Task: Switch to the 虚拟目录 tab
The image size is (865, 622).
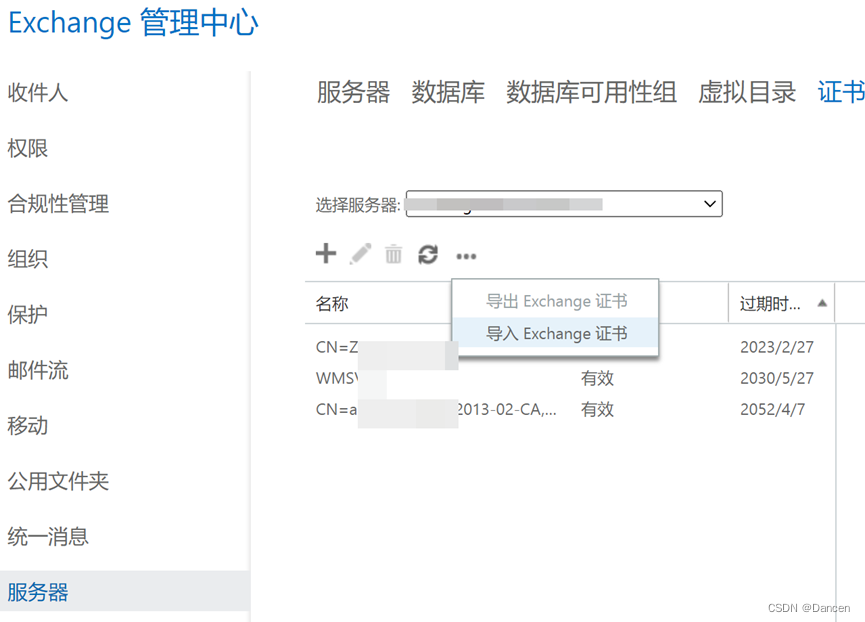Action: (x=747, y=92)
